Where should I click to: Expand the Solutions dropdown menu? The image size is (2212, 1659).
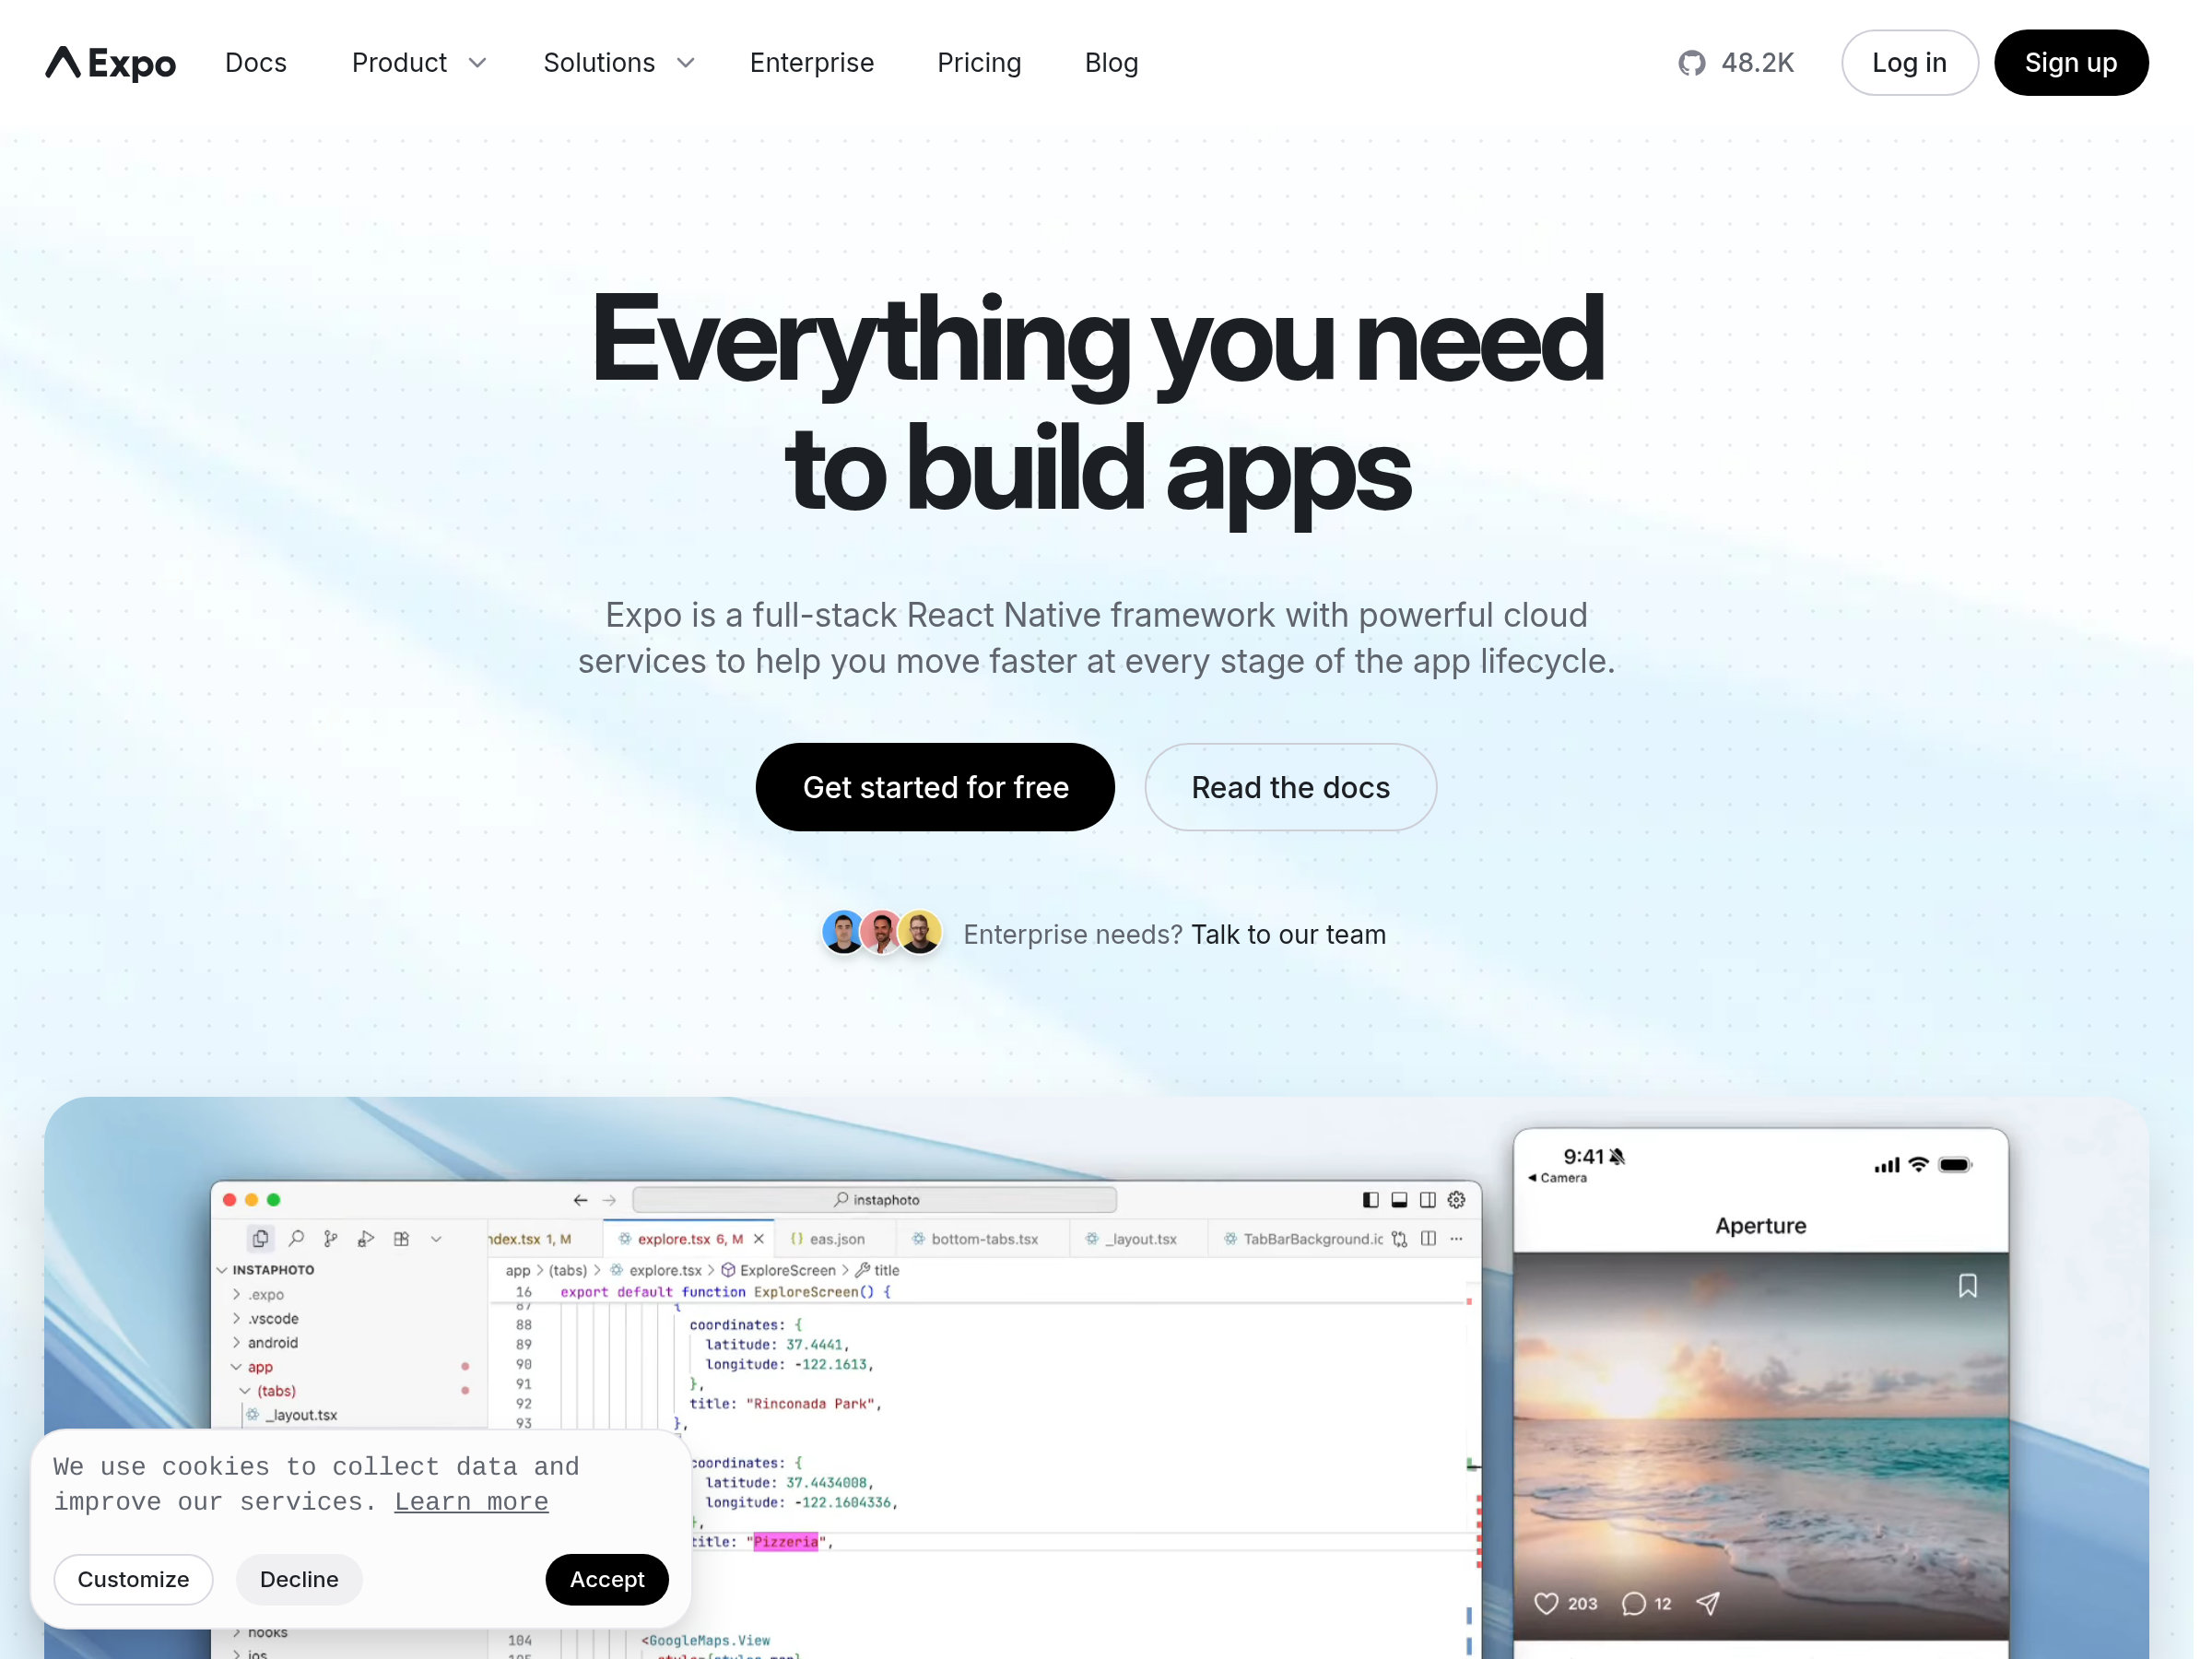click(x=619, y=63)
